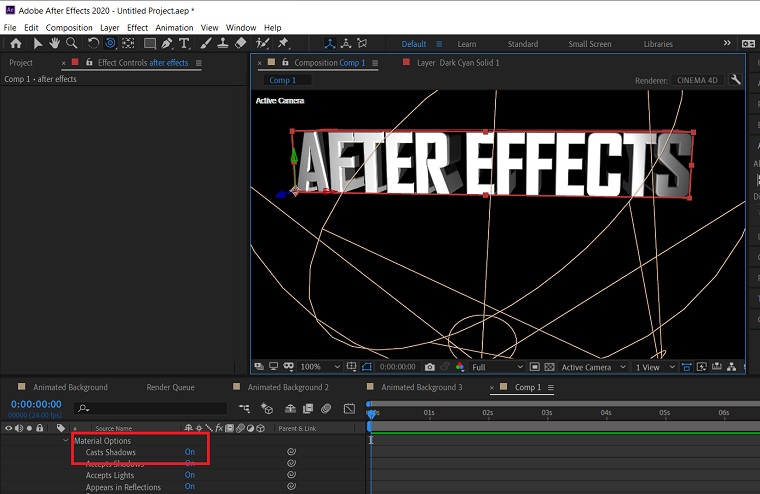Toggle Accepts Lights On value

pyautogui.click(x=189, y=475)
